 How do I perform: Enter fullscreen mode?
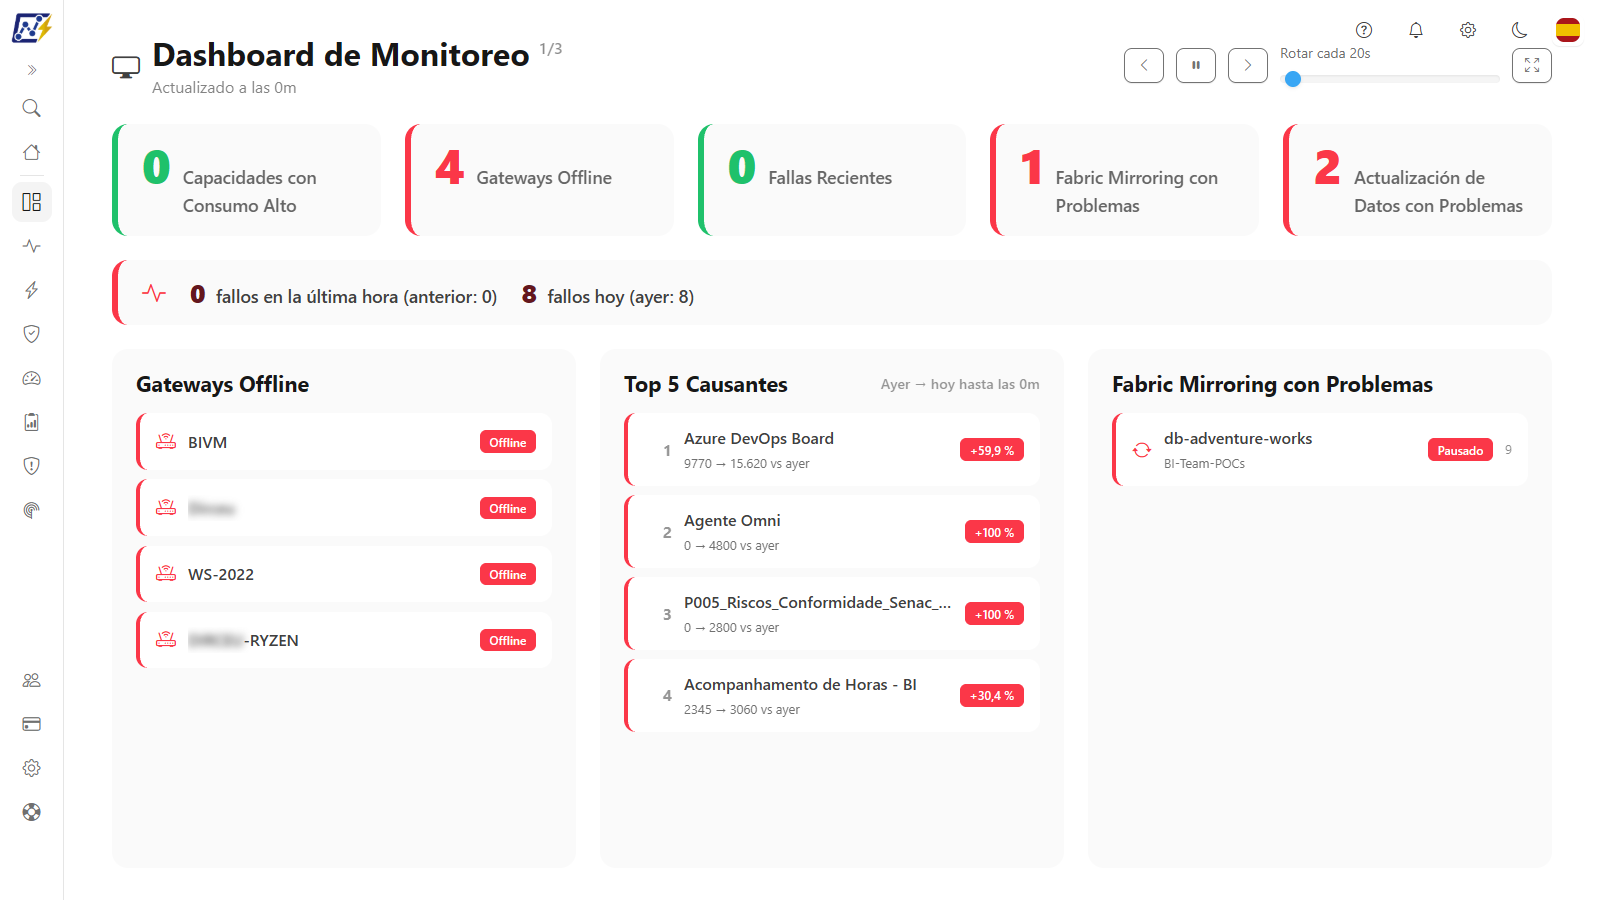point(1532,65)
